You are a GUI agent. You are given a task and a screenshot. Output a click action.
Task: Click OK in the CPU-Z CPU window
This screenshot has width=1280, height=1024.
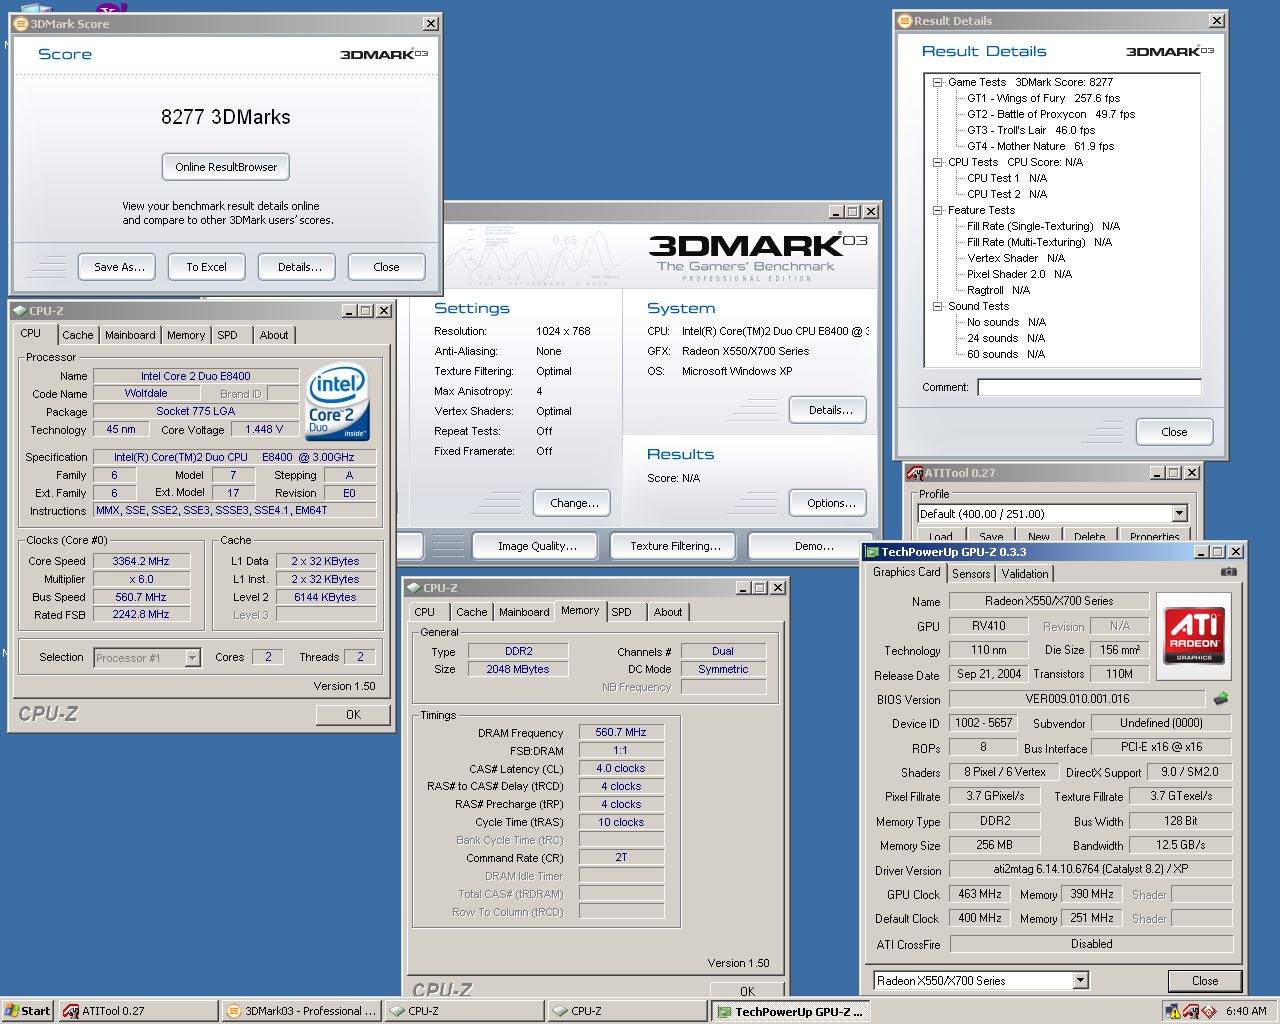pyautogui.click(x=353, y=715)
